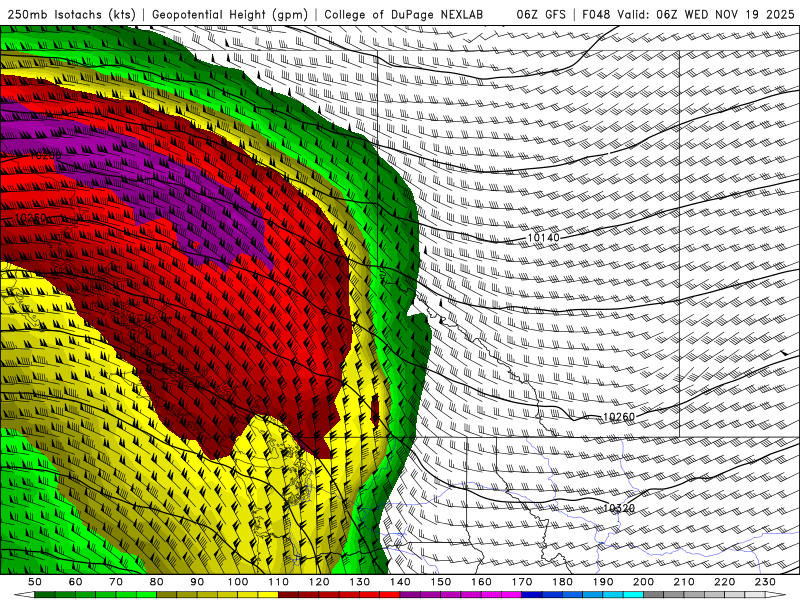Click bright yellow swatch just before 110

(x=268, y=595)
